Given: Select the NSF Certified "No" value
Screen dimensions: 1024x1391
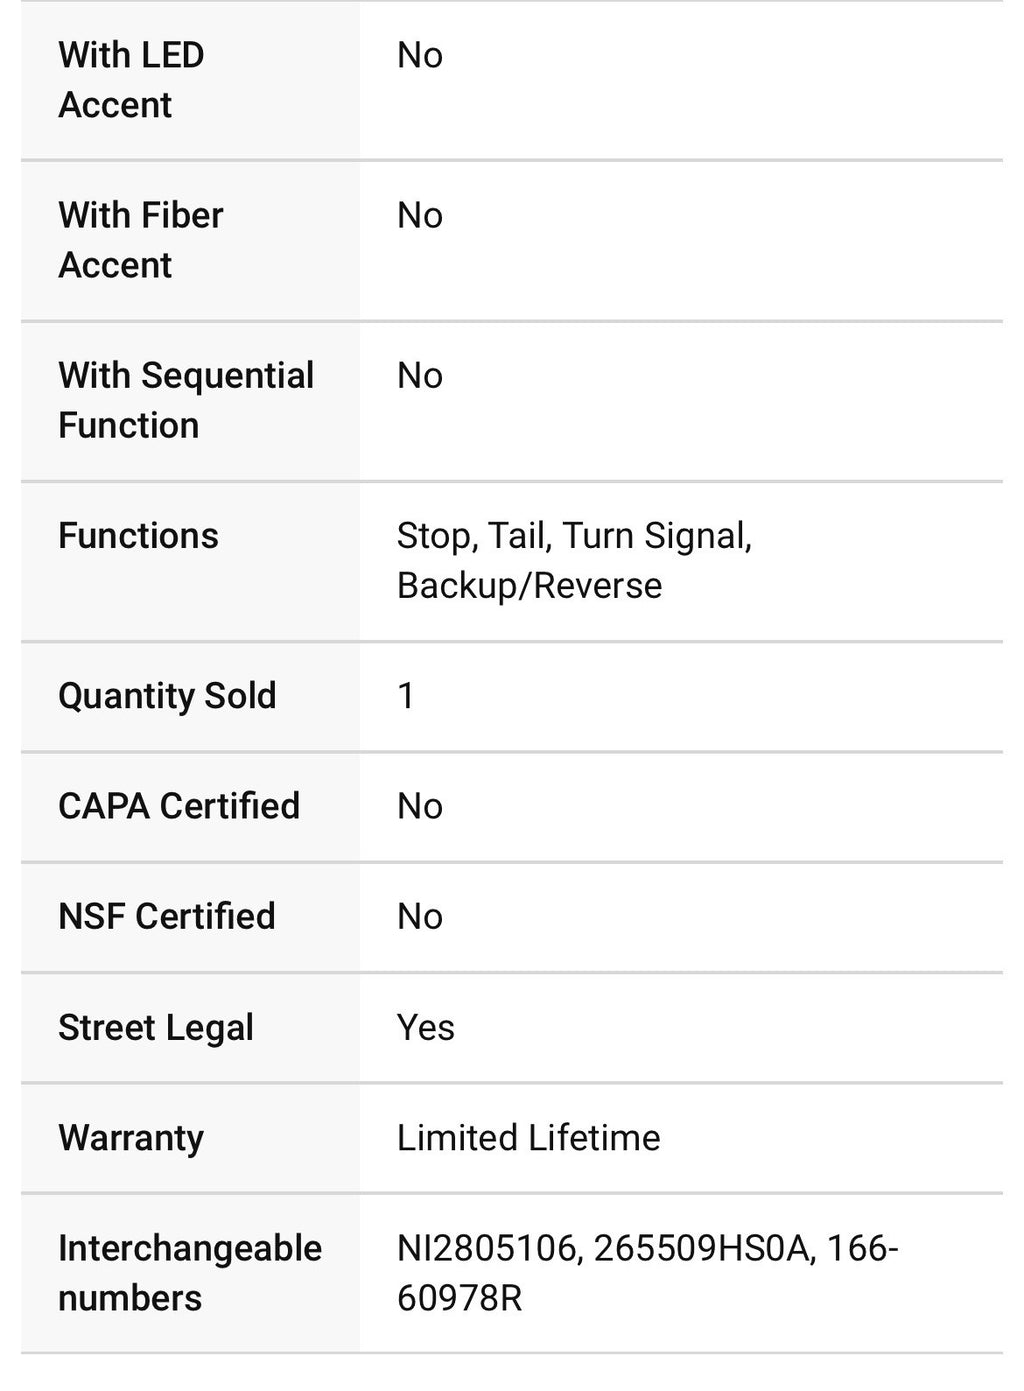Looking at the screenshot, I should tap(420, 916).
